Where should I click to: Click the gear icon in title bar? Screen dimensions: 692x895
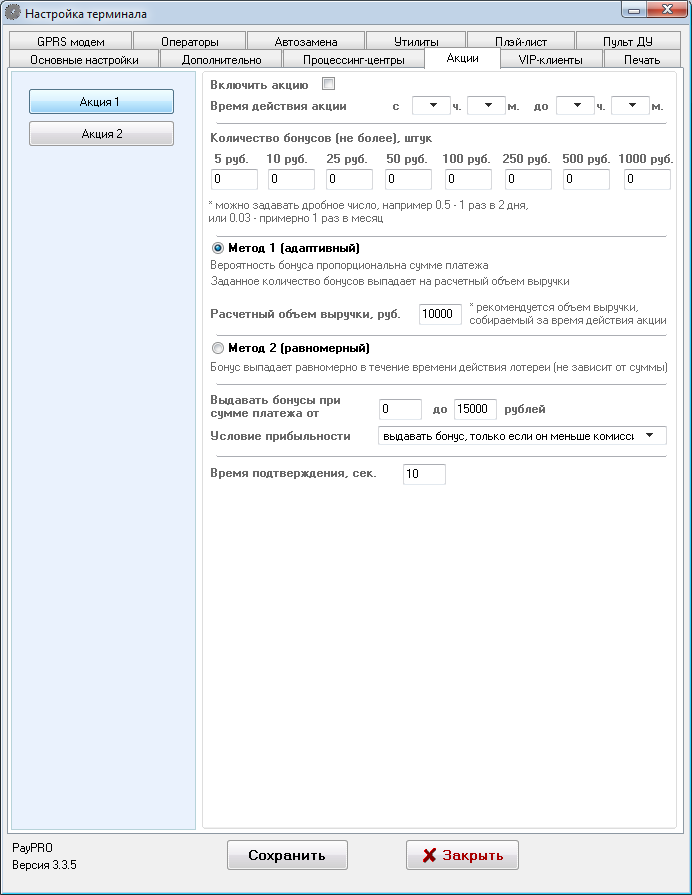[x=13, y=14]
